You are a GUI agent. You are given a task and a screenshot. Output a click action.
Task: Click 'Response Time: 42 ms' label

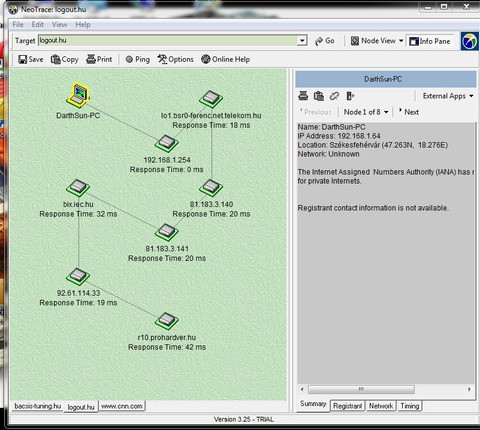coord(167,347)
